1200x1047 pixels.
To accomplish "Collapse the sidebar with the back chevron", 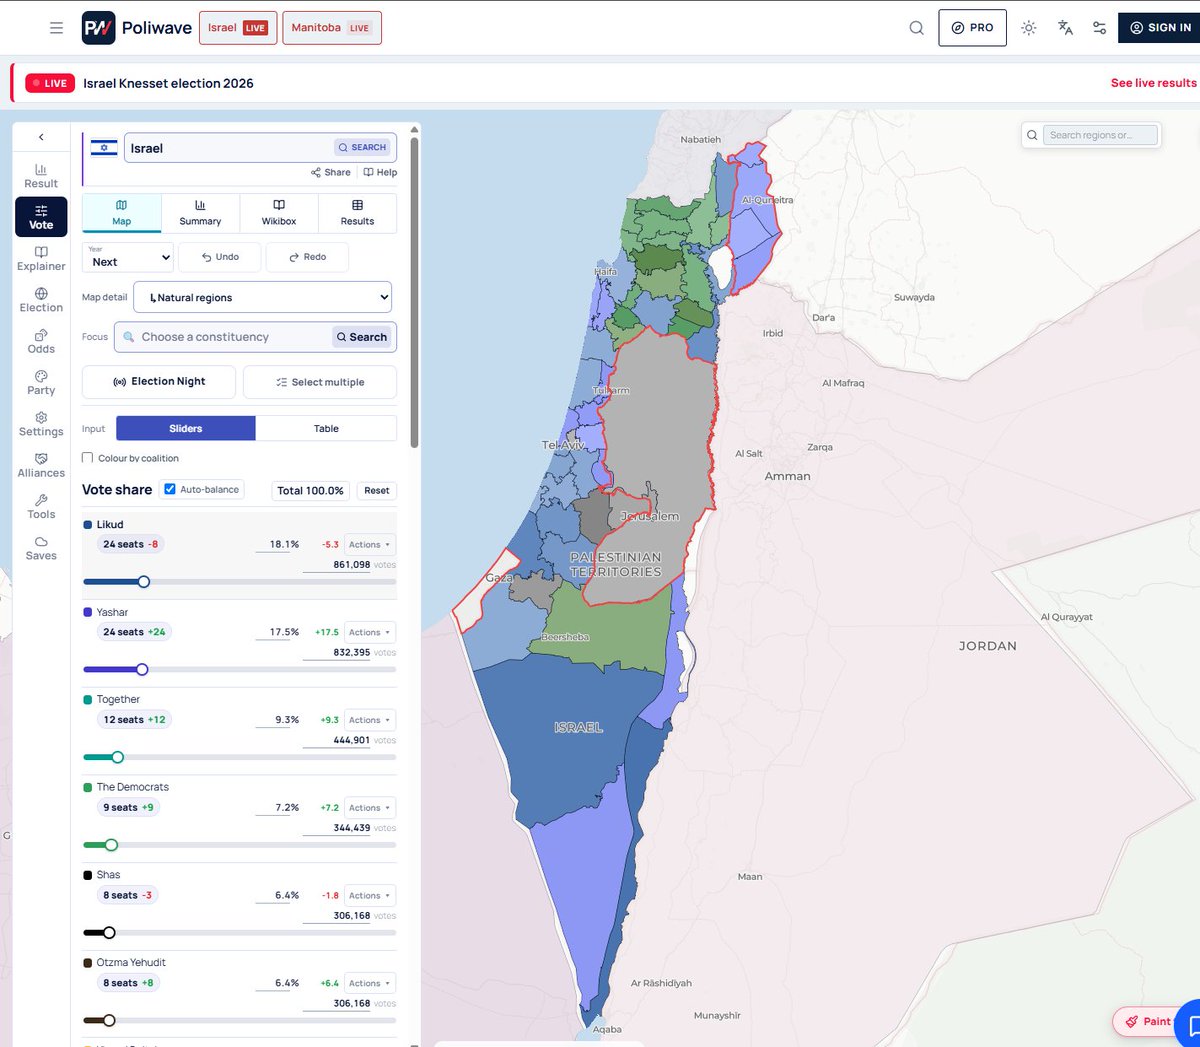I will point(41,137).
